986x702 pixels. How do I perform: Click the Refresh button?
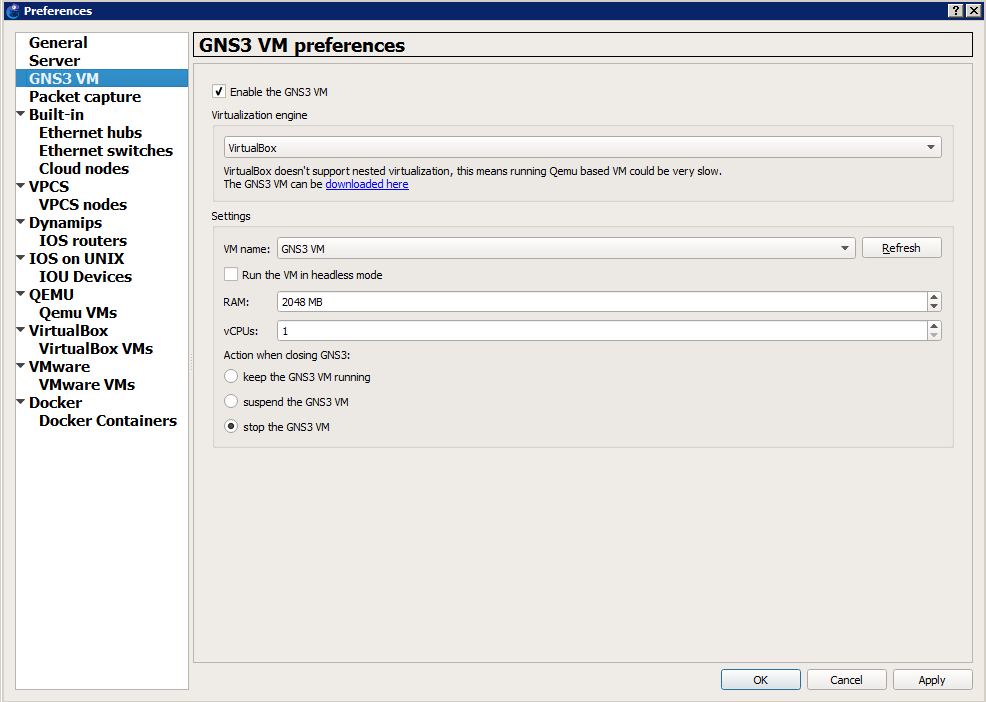click(x=901, y=248)
